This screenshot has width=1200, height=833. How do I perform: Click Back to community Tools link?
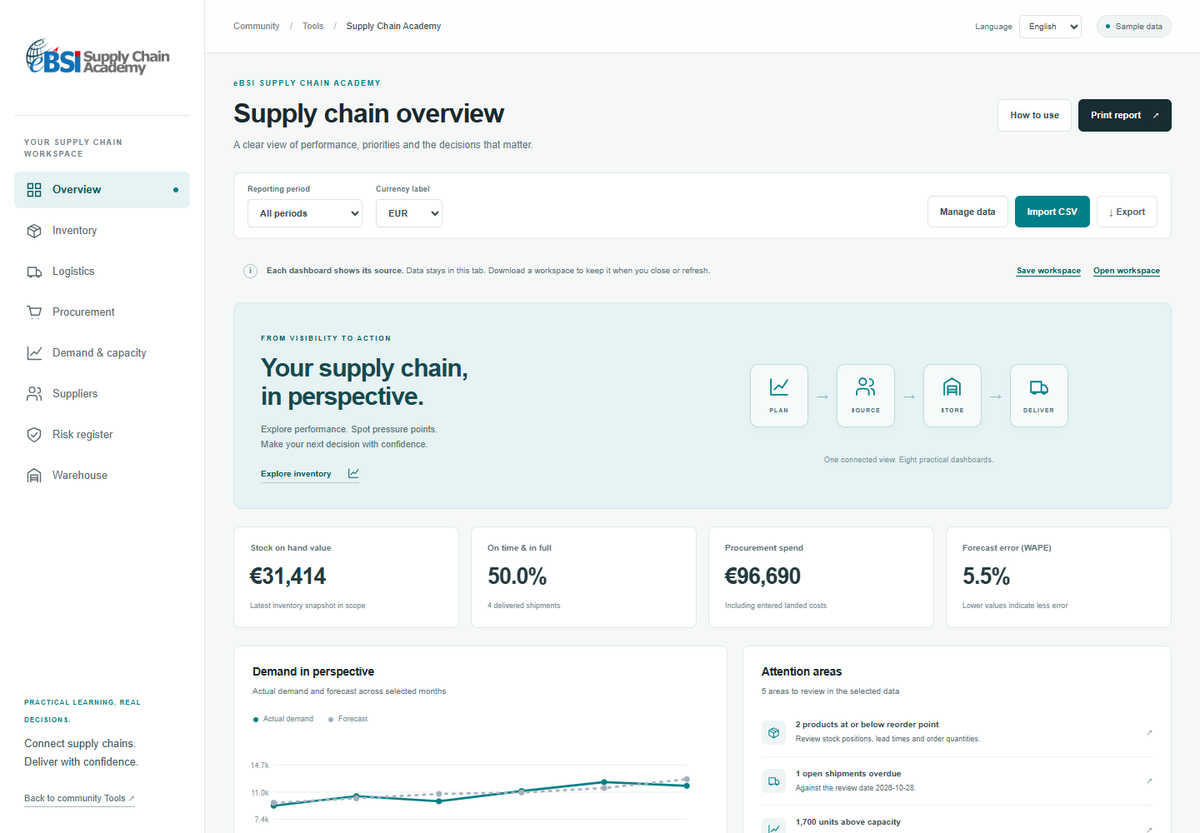click(79, 798)
